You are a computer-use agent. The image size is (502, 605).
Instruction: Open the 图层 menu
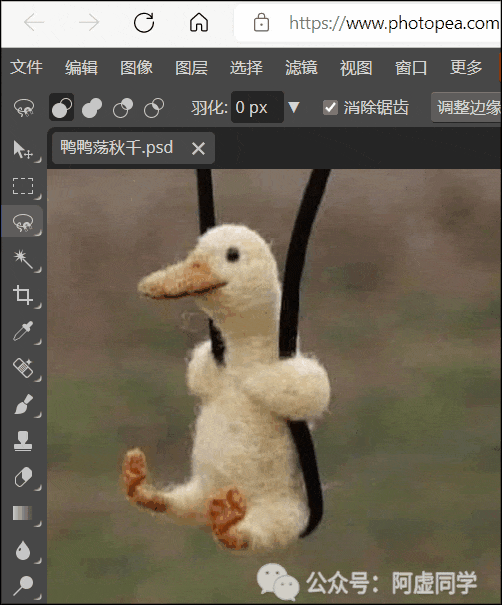click(x=191, y=68)
